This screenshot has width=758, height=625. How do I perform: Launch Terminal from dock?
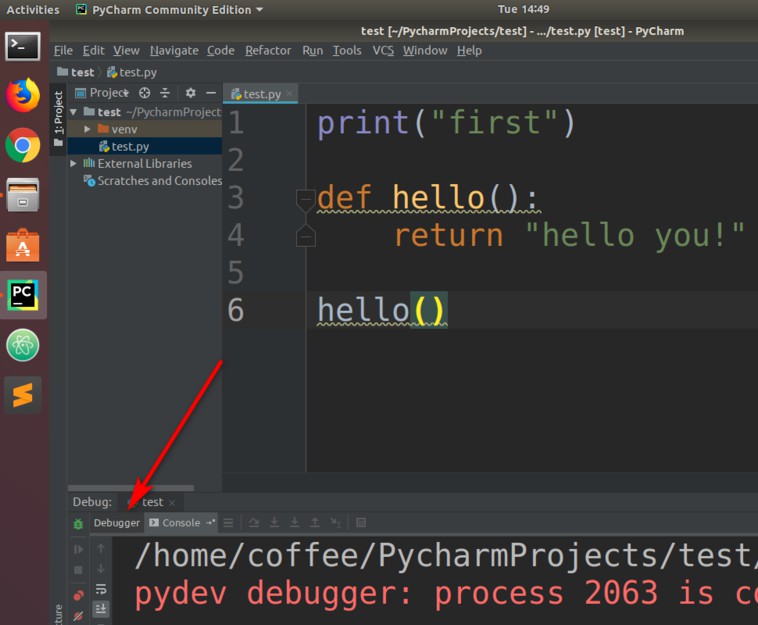point(23,46)
